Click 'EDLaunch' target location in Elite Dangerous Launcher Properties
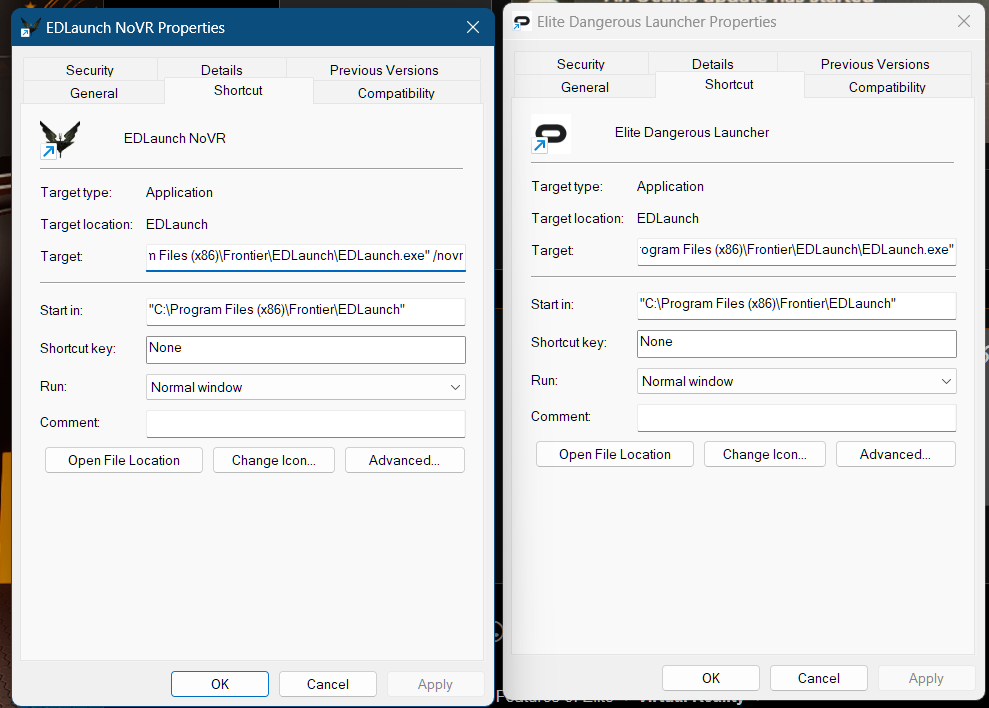 pyautogui.click(x=668, y=218)
